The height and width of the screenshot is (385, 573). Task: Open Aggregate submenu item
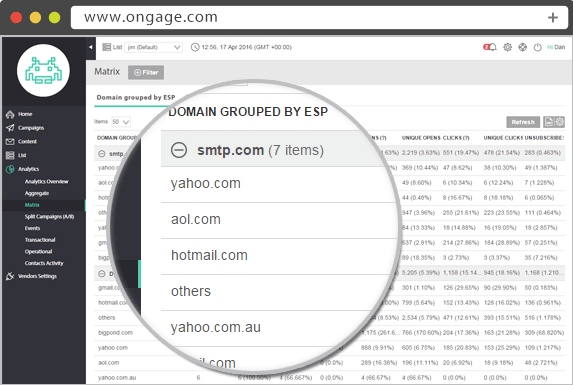pyautogui.click(x=37, y=193)
